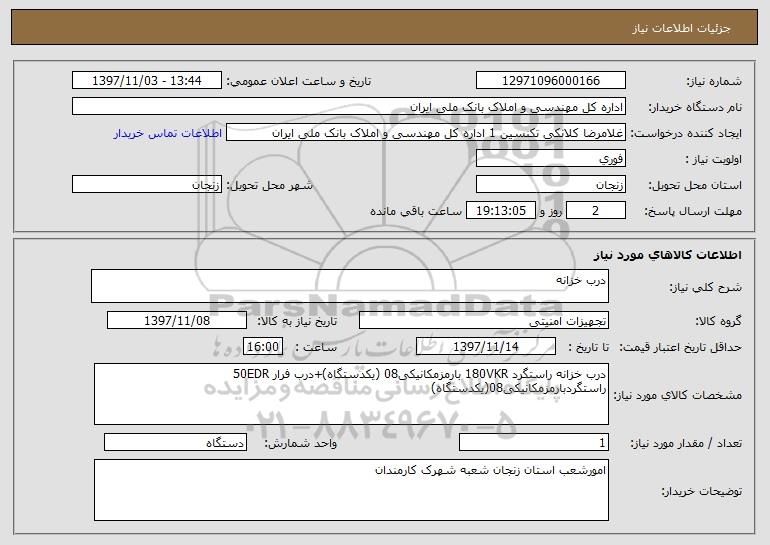Click the label اولویت نیاز

click(714, 160)
